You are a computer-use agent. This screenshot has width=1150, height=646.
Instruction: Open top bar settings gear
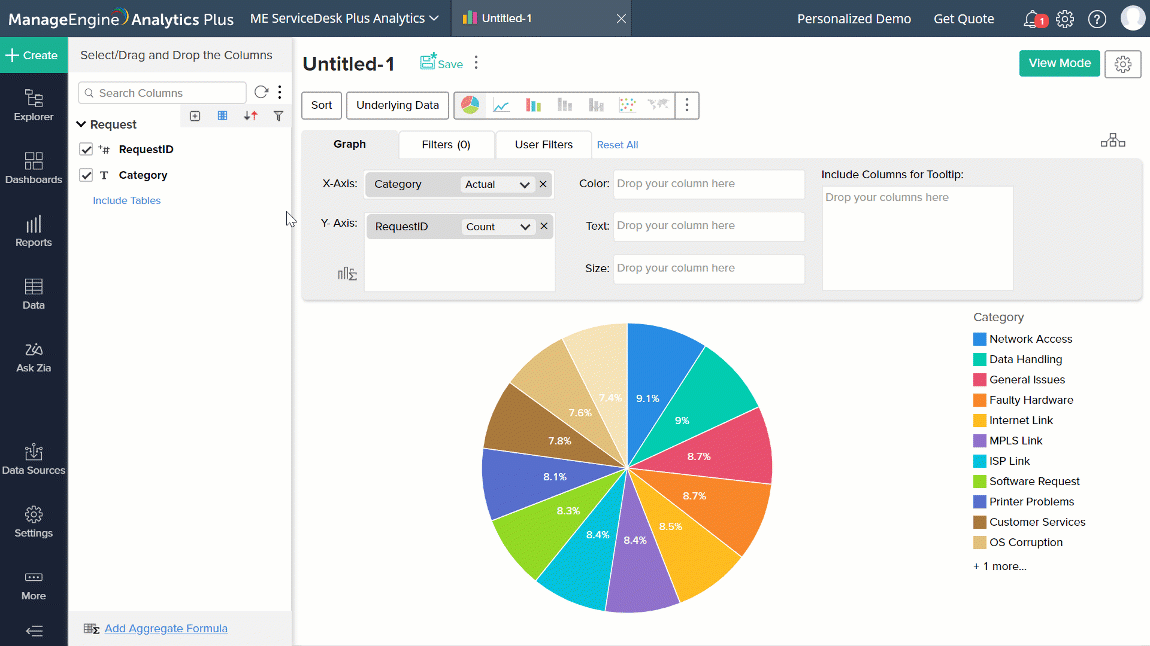1065,19
